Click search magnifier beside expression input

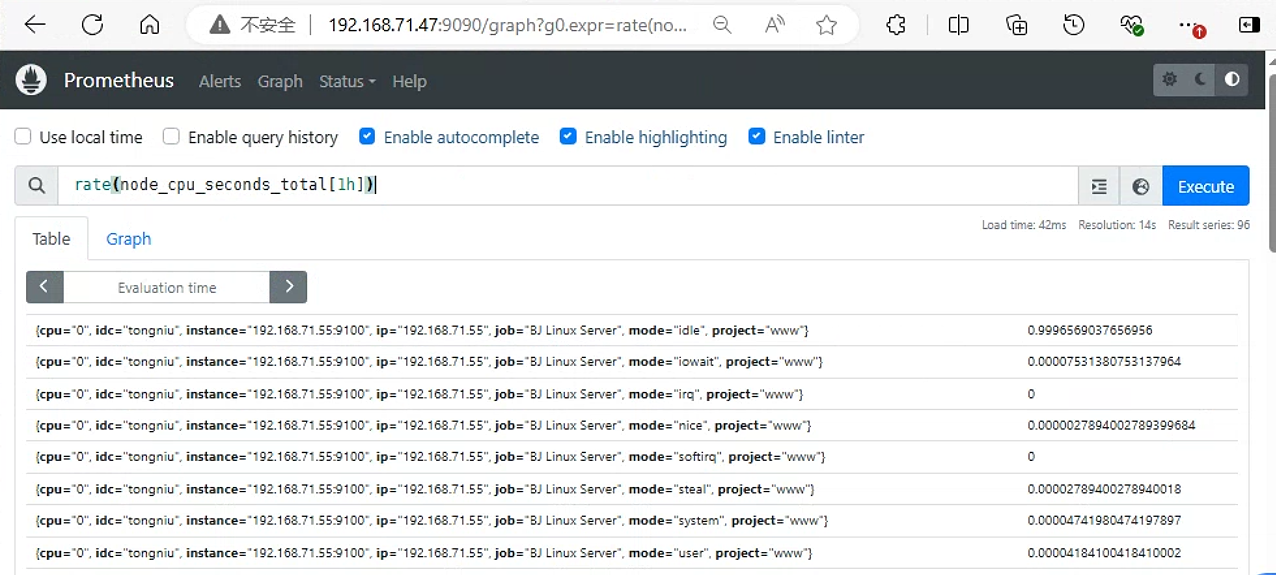tap(37, 186)
